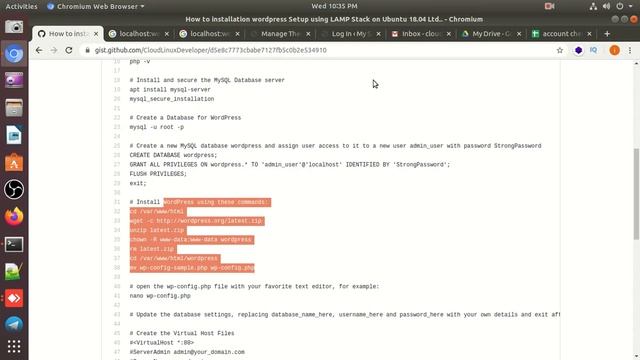Bookmark this page with star icon
Screen dimensions: 640x360
click(x=560, y=50)
